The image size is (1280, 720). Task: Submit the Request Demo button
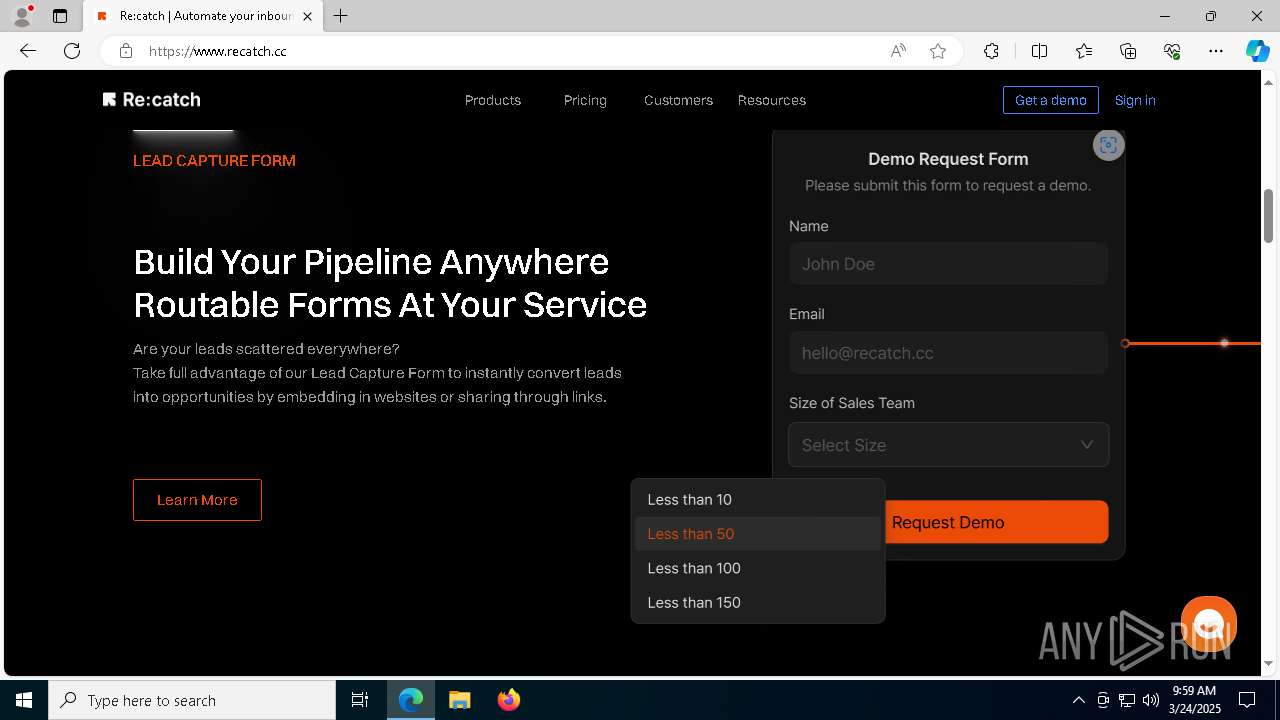tap(948, 522)
